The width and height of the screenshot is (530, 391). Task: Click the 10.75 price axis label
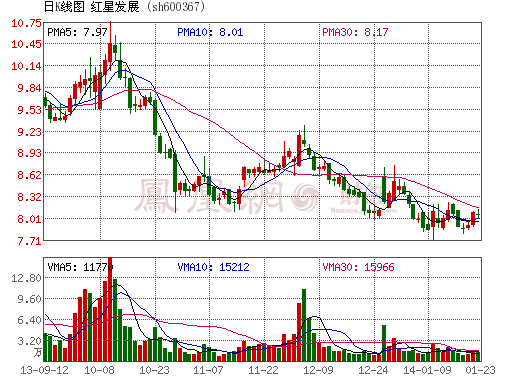26,23
